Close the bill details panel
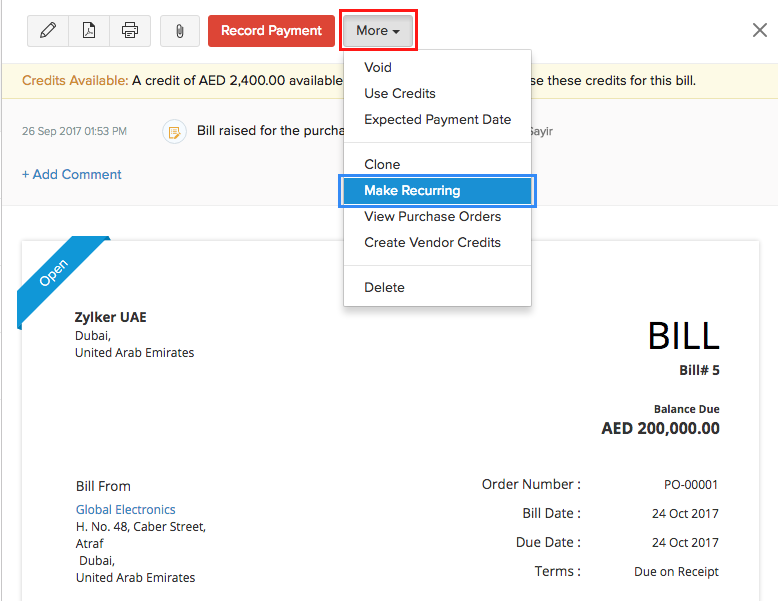 click(760, 30)
